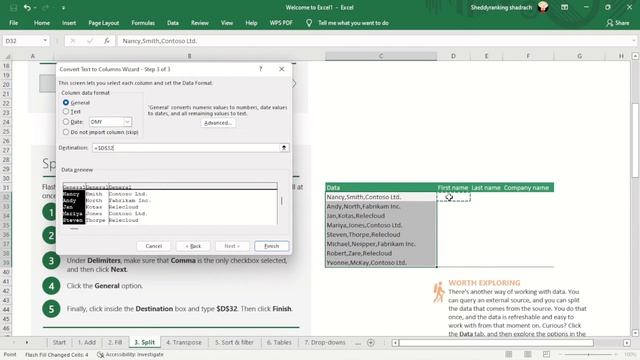Open Ribbon Display Options icon
The image size is (640, 360).
click(564, 7)
